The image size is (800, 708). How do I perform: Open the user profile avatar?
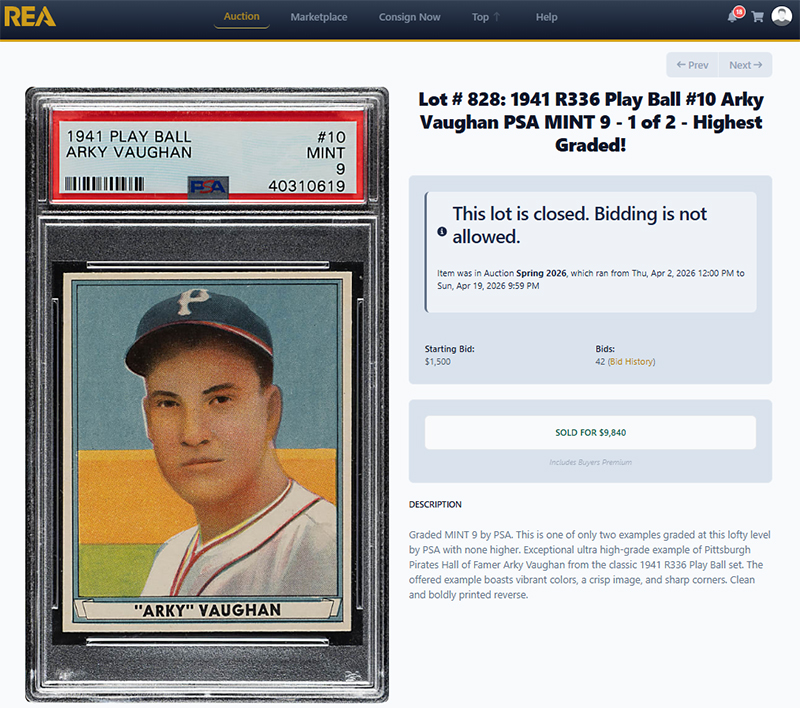click(x=781, y=16)
